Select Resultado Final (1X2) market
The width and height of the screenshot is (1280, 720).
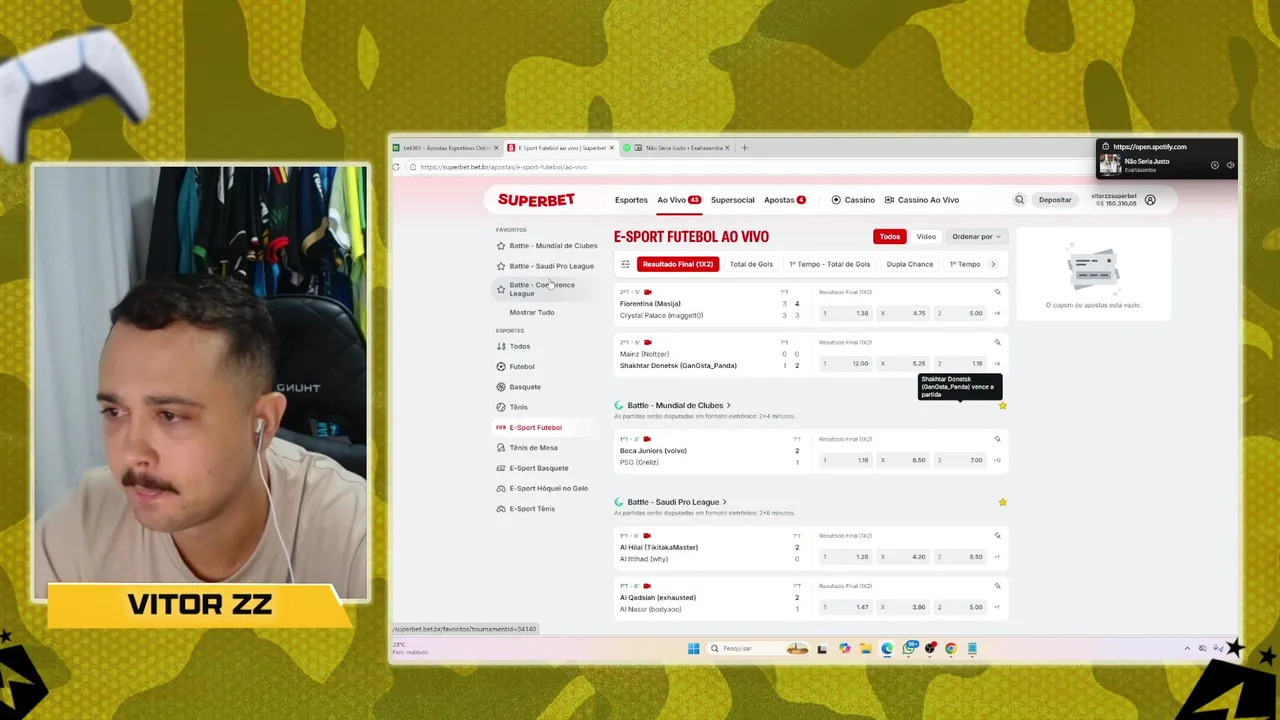(678, 264)
